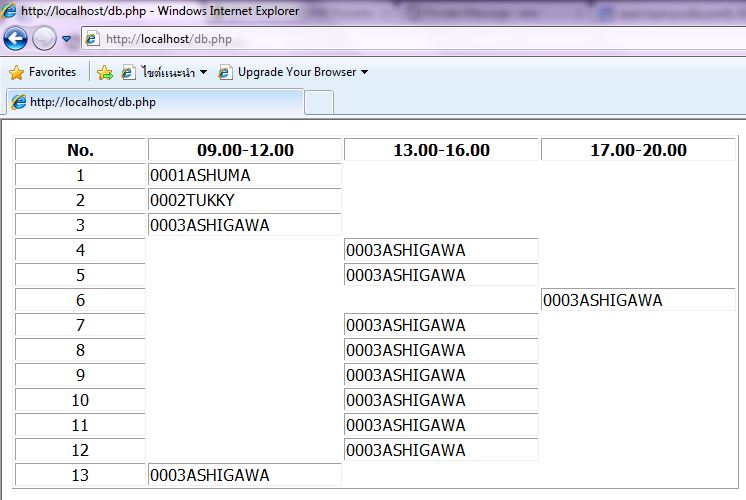Click the IE icon on the page tab
746x500 pixels.
(19, 102)
